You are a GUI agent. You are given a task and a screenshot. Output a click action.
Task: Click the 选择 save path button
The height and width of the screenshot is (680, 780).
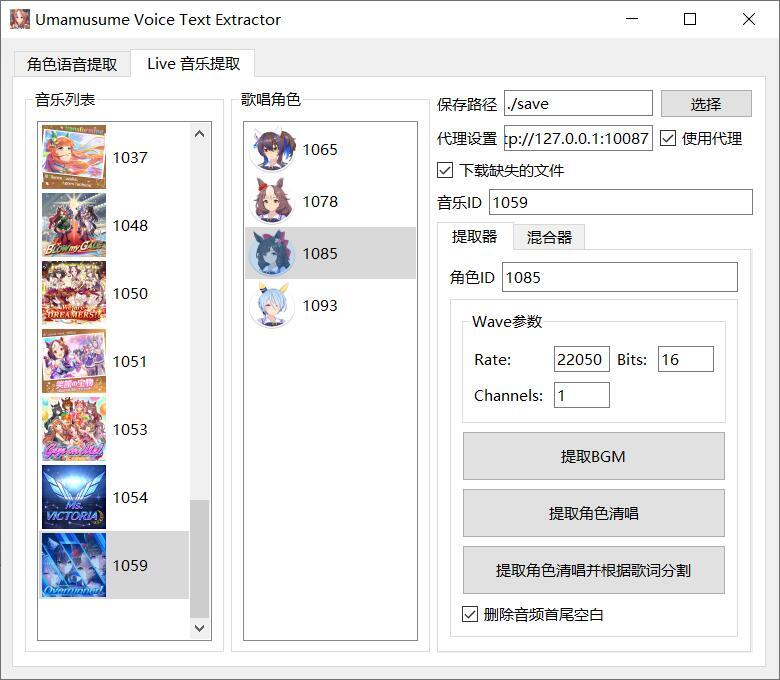(706, 104)
